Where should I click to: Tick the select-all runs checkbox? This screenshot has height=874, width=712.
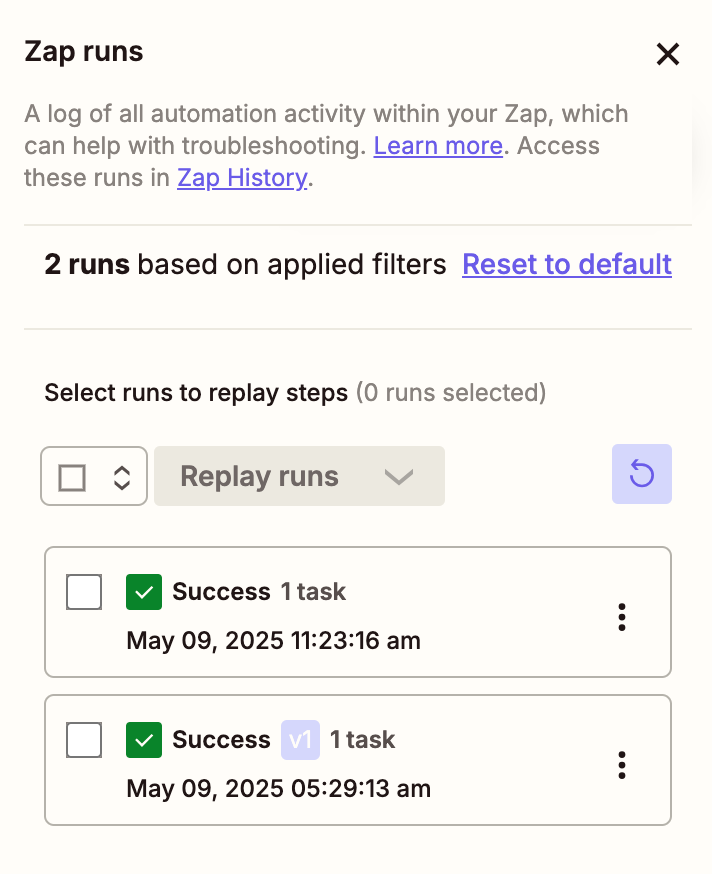(x=72, y=477)
